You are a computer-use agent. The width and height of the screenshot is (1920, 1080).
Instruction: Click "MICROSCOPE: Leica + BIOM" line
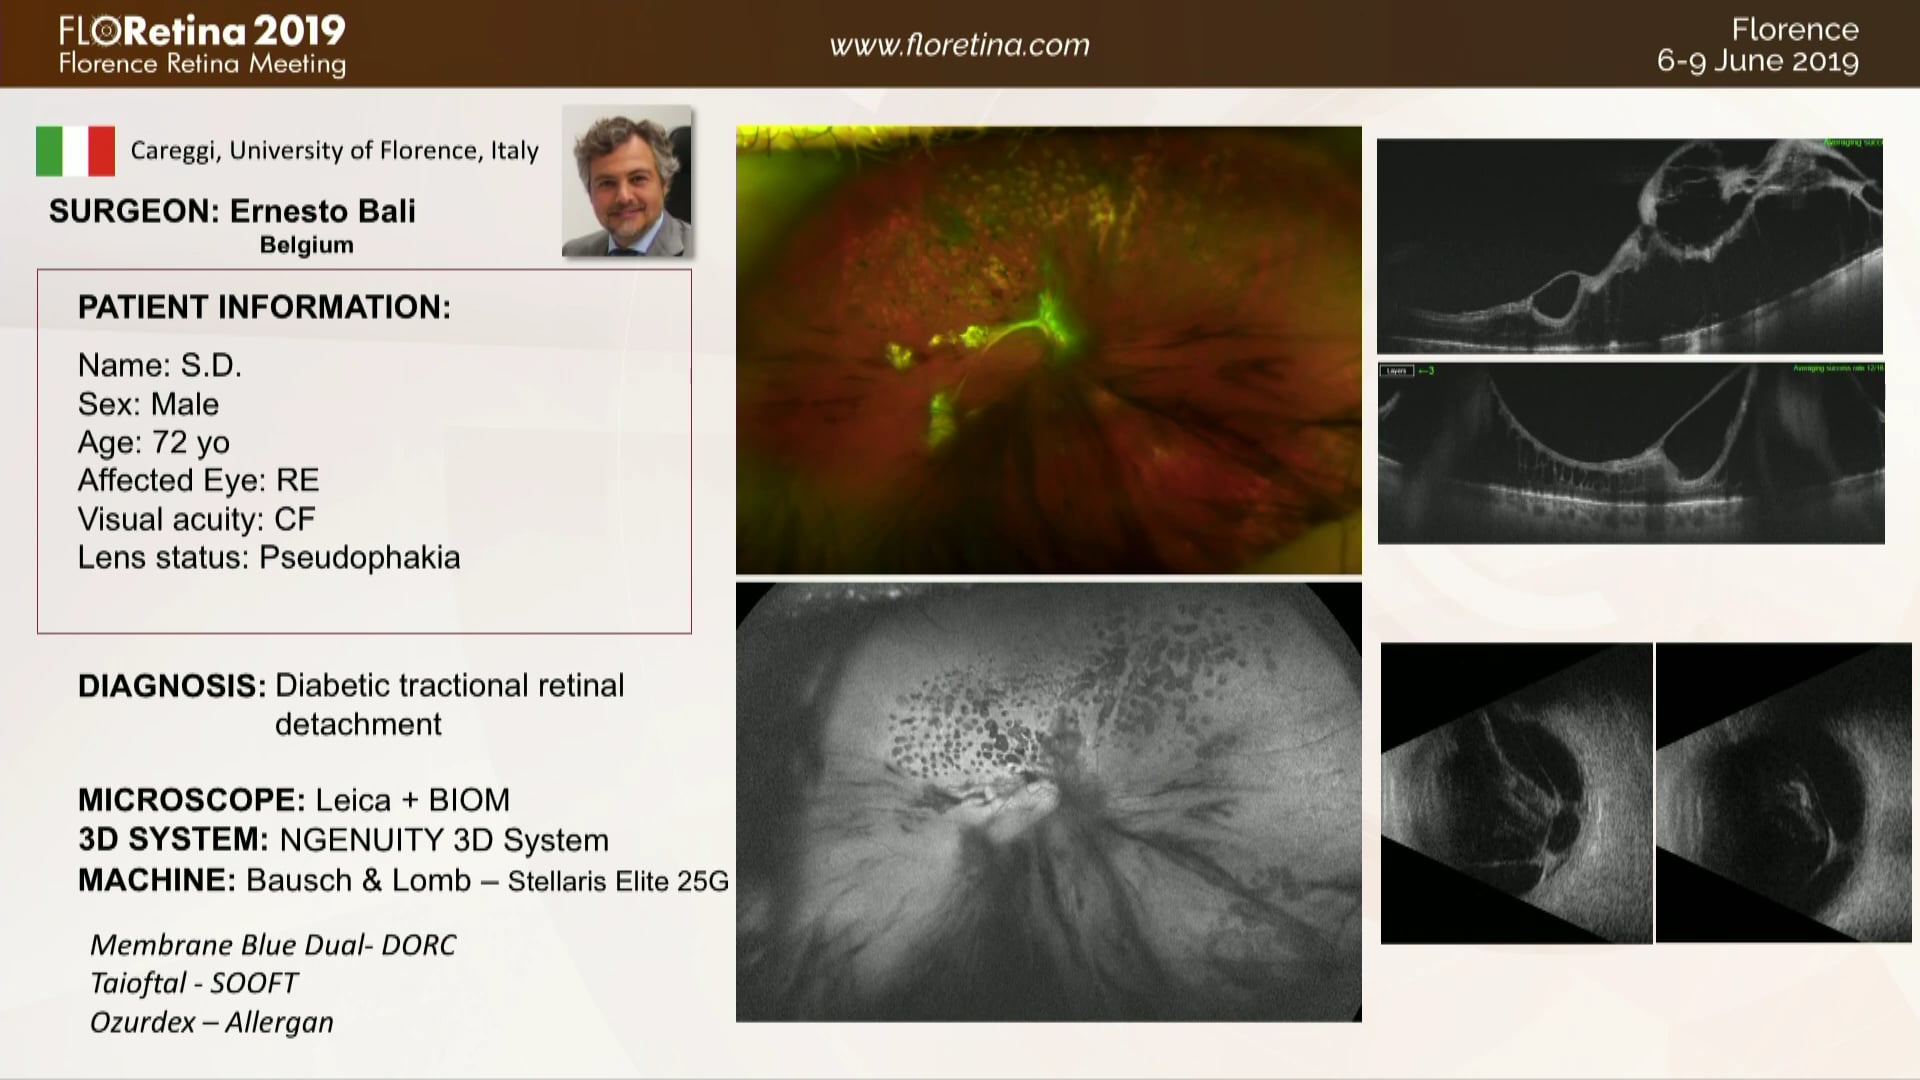click(x=294, y=800)
